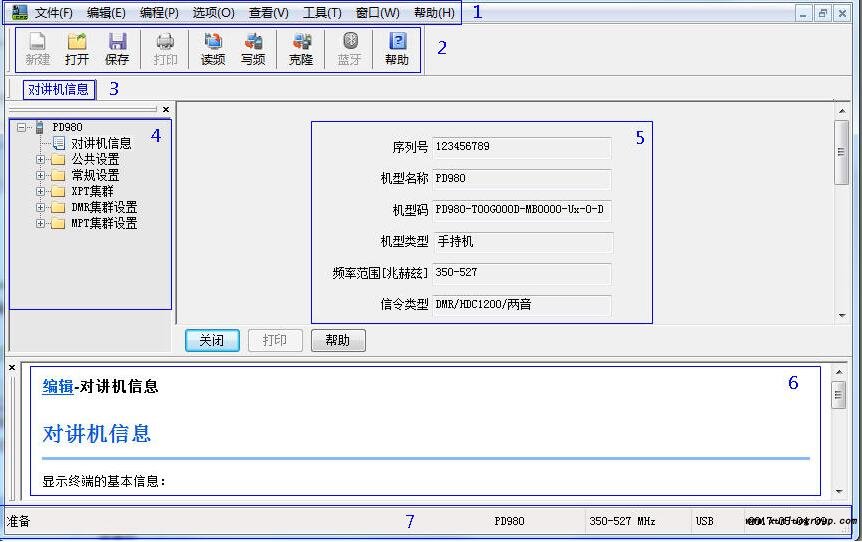862x542 pixels.
Task: Click 准备 status text
Action: point(19,521)
